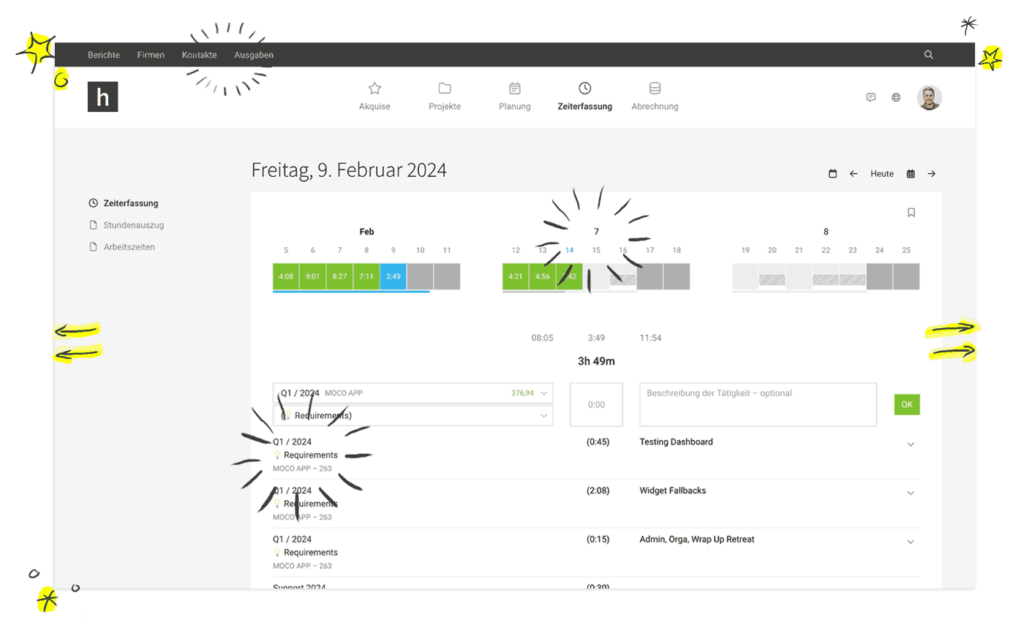
Task: Go to previous day arrow
Action: 853,174
